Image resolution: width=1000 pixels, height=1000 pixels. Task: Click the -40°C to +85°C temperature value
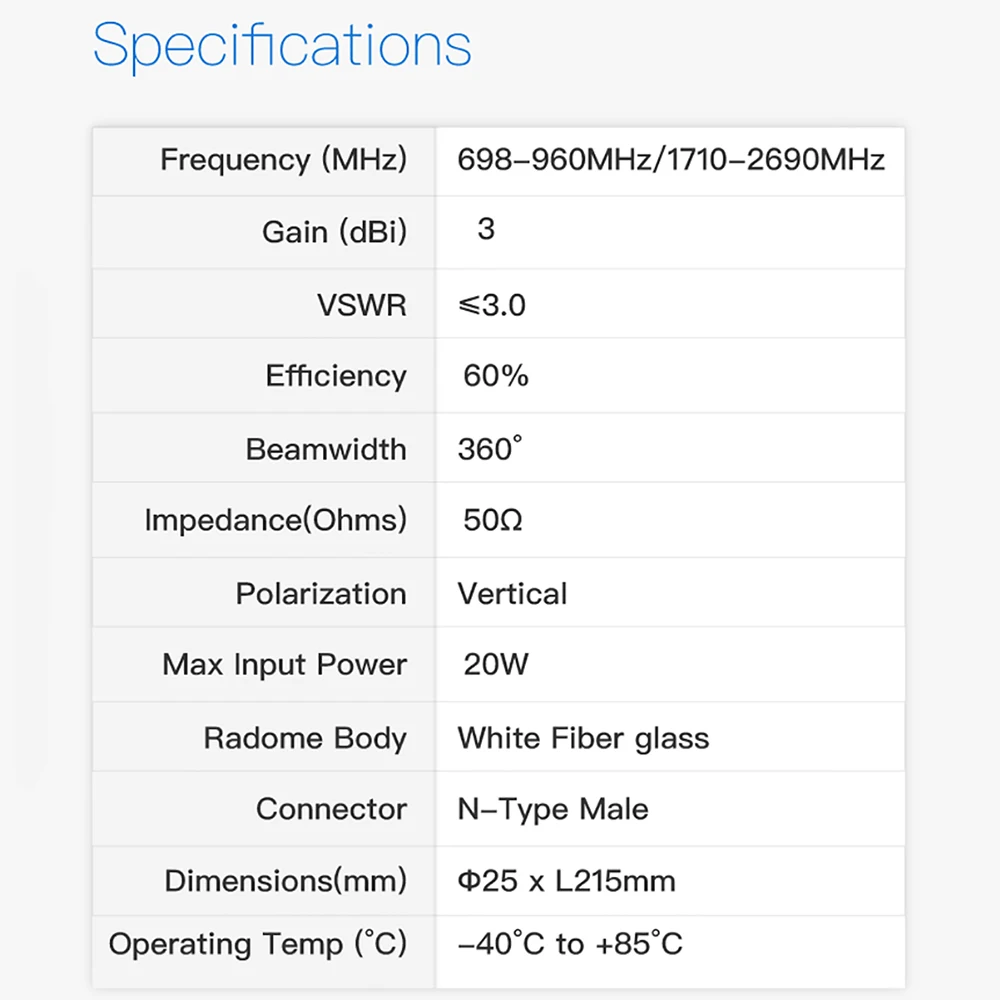coord(570,944)
